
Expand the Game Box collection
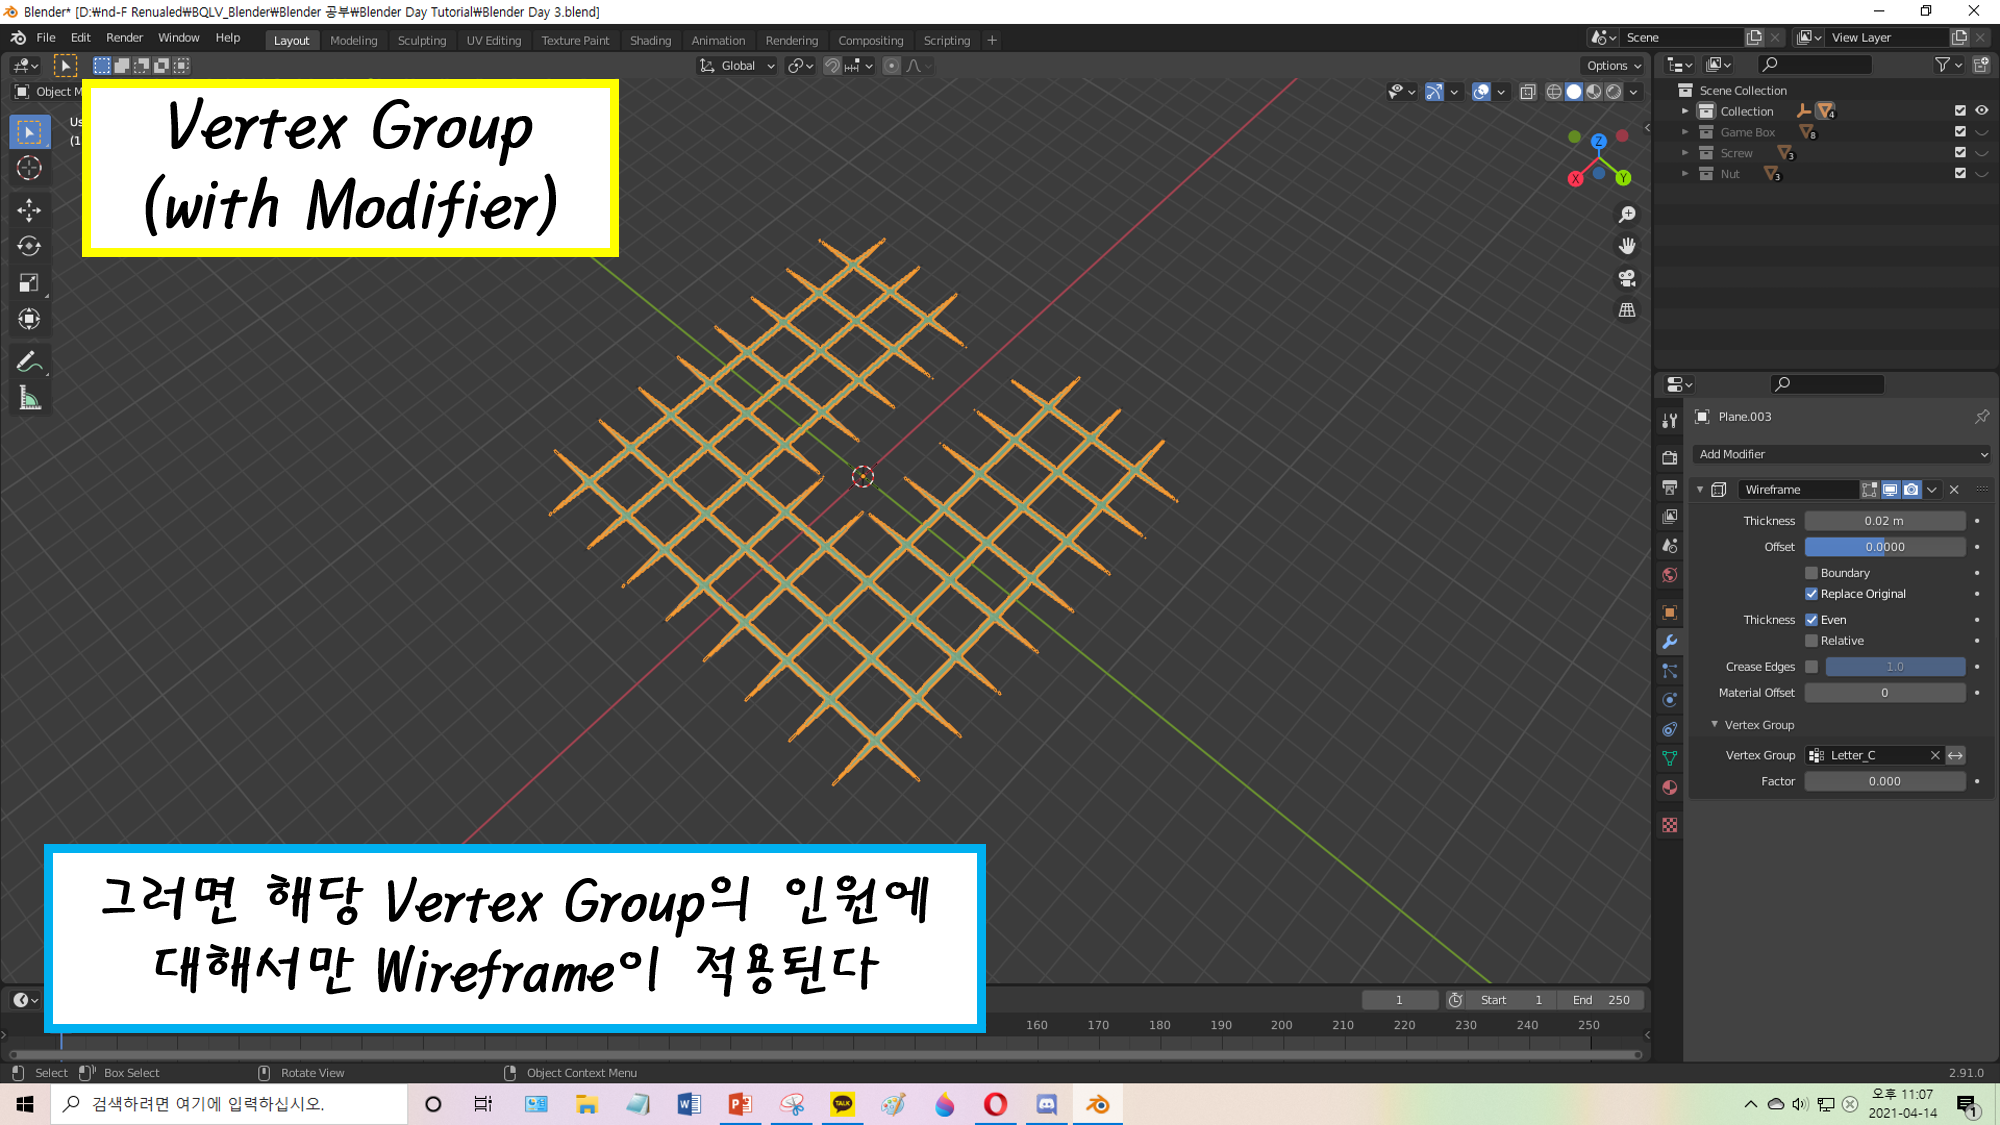click(x=1685, y=132)
